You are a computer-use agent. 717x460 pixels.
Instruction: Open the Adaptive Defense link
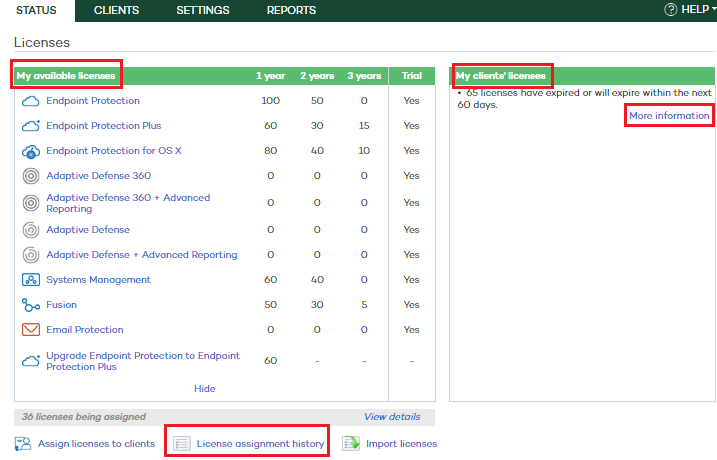click(88, 230)
